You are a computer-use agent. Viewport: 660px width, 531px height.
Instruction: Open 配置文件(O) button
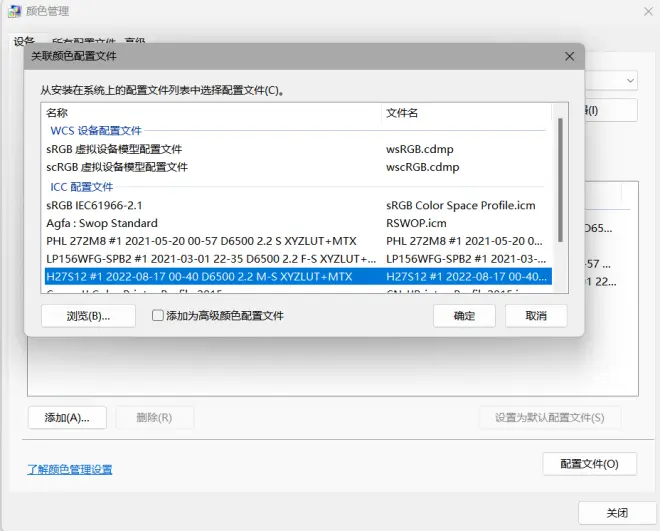pos(589,464)
